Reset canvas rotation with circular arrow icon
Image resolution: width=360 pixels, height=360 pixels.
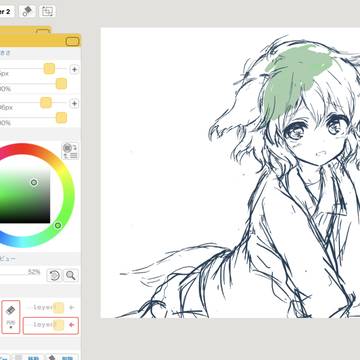pos(54,275)
